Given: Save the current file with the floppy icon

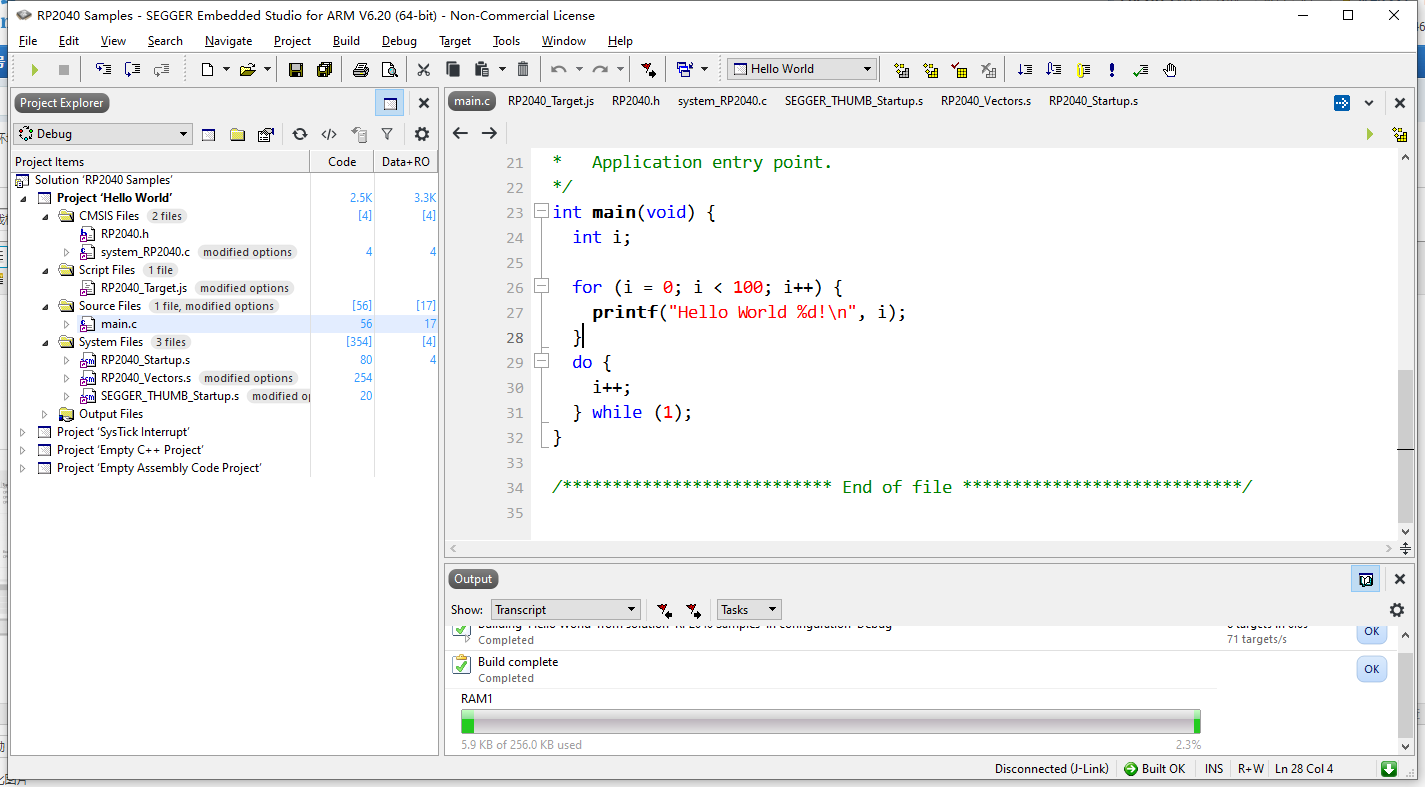Looking at the screenshot, I should coord(296,69).
